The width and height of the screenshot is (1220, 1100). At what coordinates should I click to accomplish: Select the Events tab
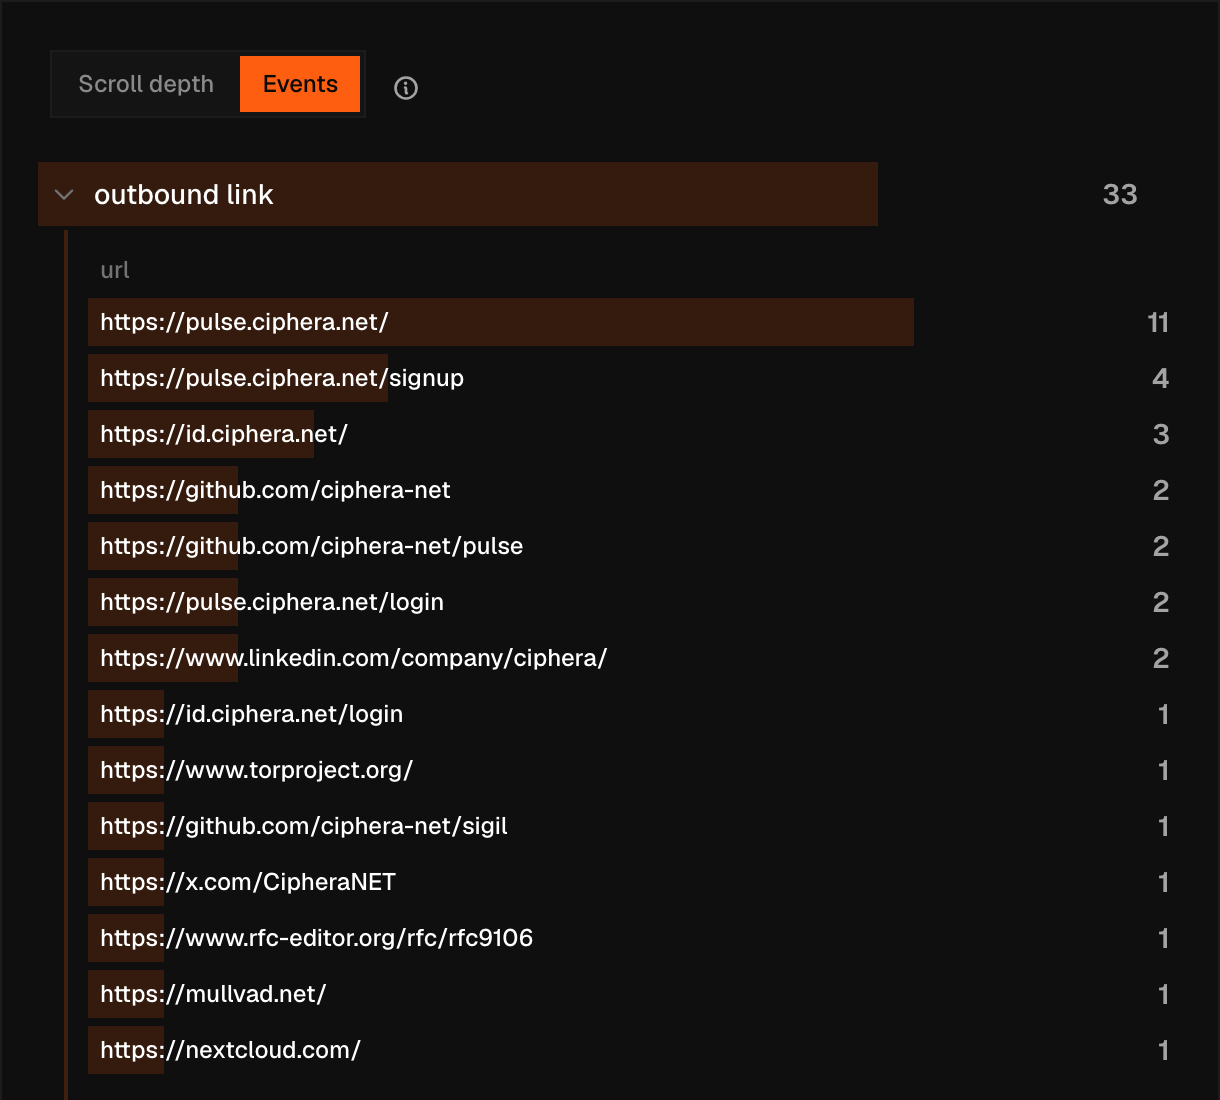pos(300,84)
